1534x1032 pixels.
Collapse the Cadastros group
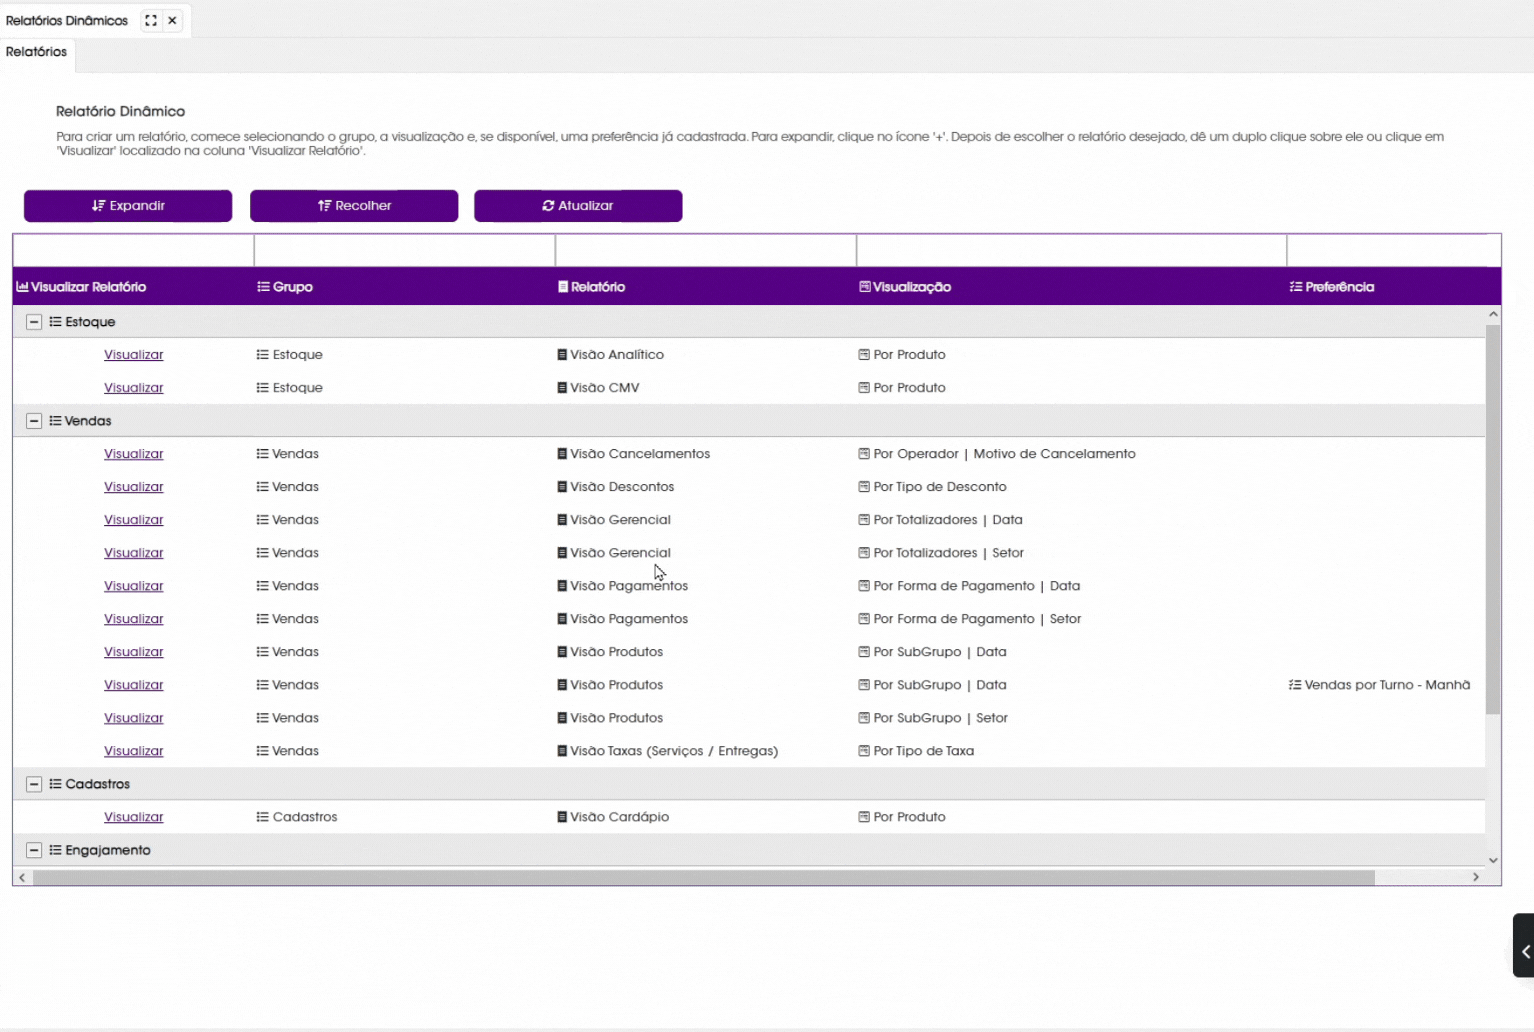[34, 784]
